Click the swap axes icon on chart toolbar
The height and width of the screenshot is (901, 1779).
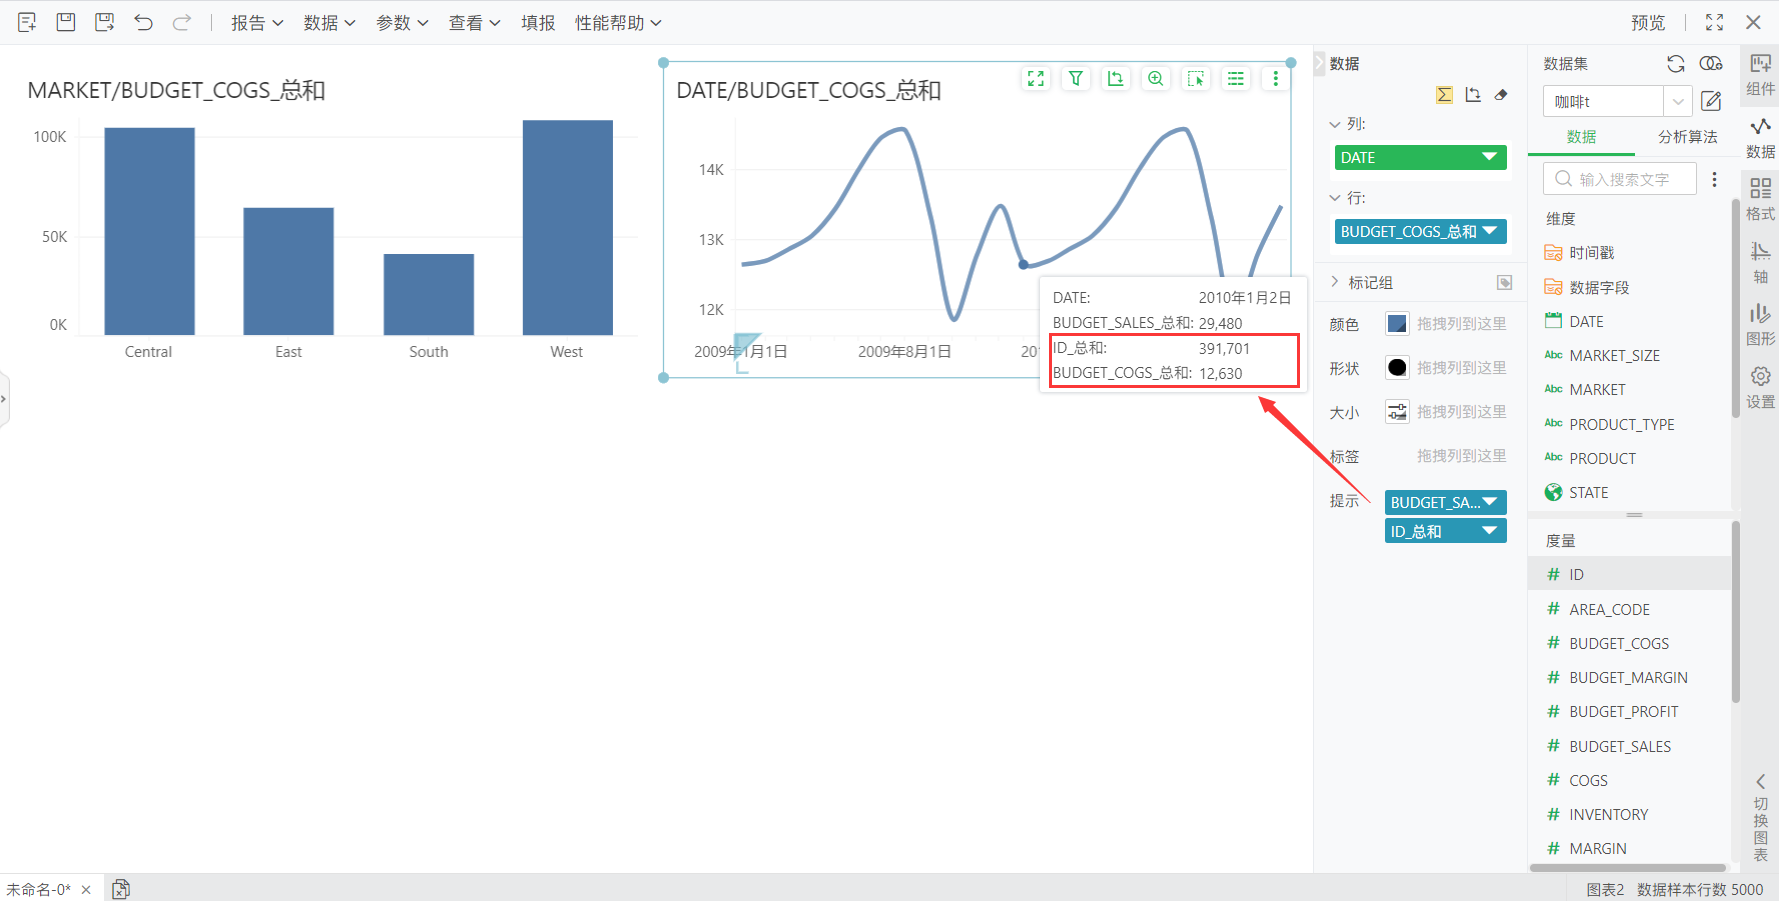1116,78
